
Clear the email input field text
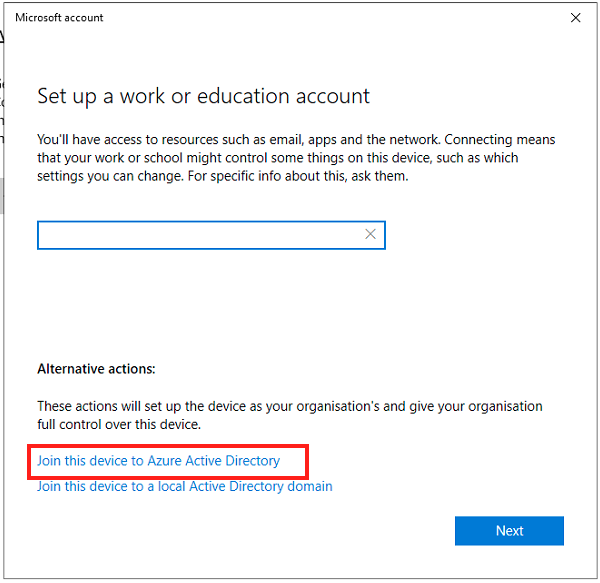tap(370, 234)
